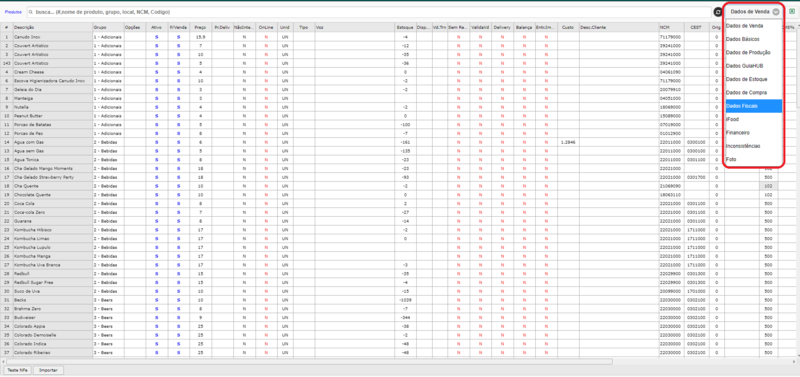This screenshot has width=800, height=377.
Task: Select the Cream Cheese row description
Action: tap(53, 72)
